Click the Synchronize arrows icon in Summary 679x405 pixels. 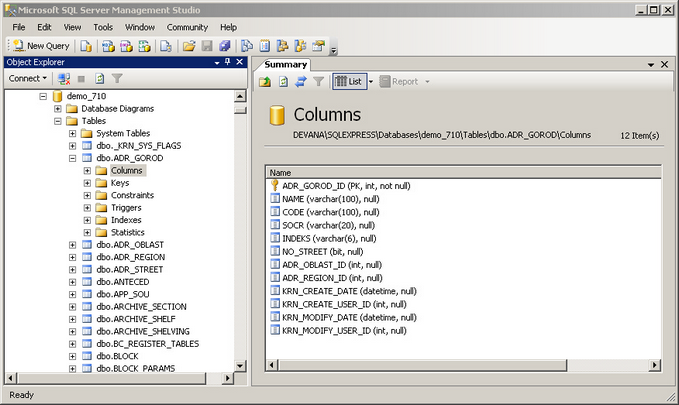pos(301,81)
